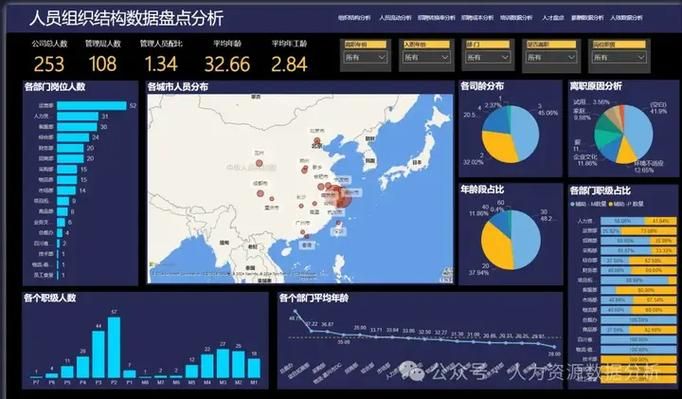The width and height of the screenshot is (682, 399).
Task: Select the 28.00 end point on age line
Action: [555, 347]
